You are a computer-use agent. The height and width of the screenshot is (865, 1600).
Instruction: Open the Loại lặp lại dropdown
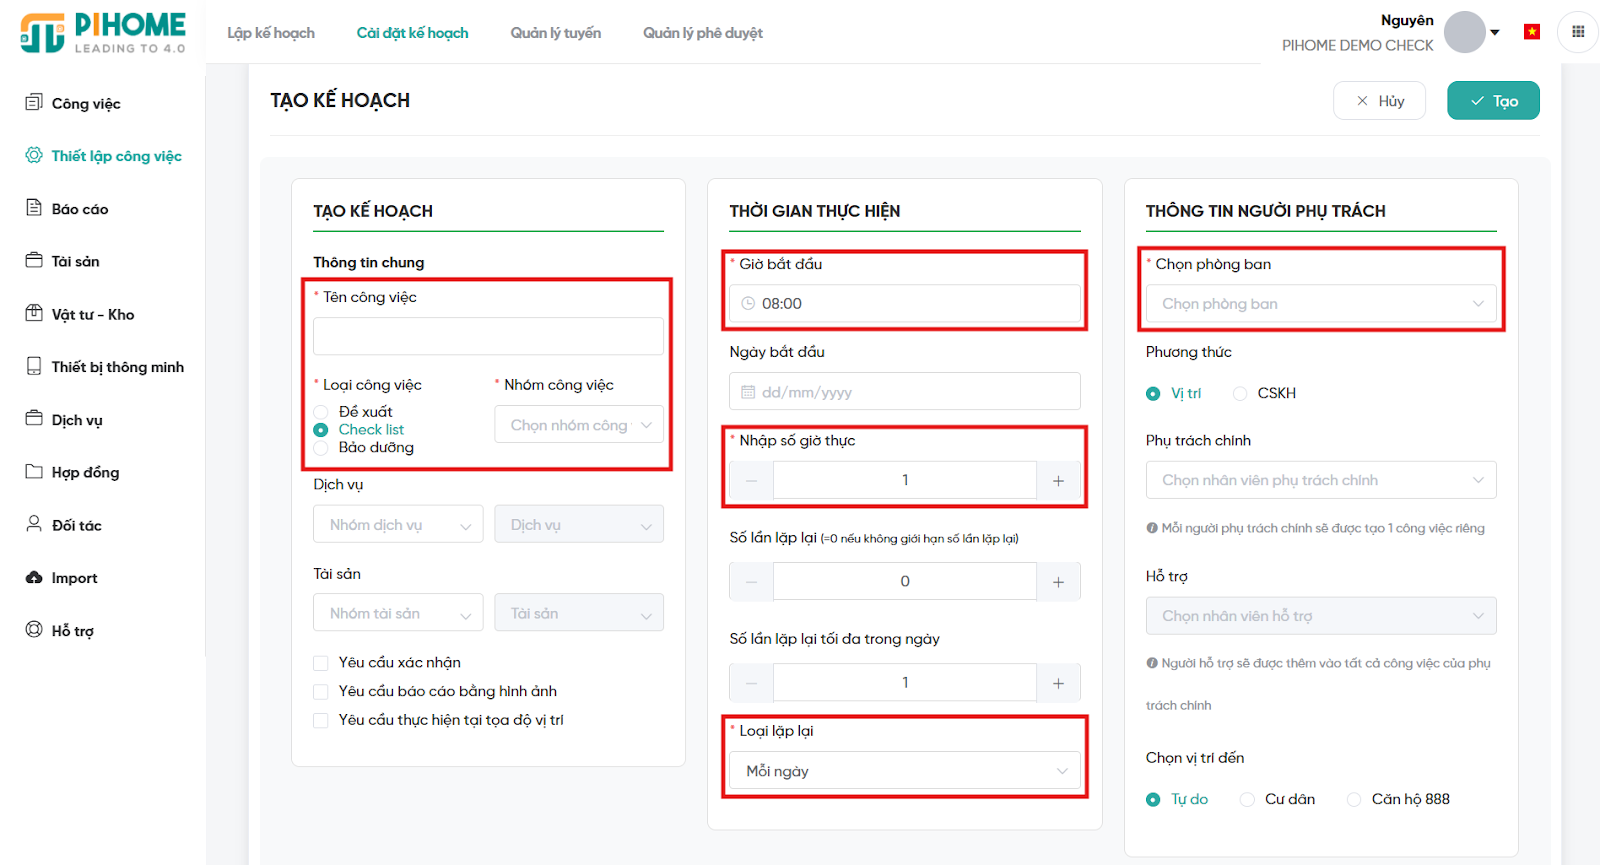(x=905, y=771)
